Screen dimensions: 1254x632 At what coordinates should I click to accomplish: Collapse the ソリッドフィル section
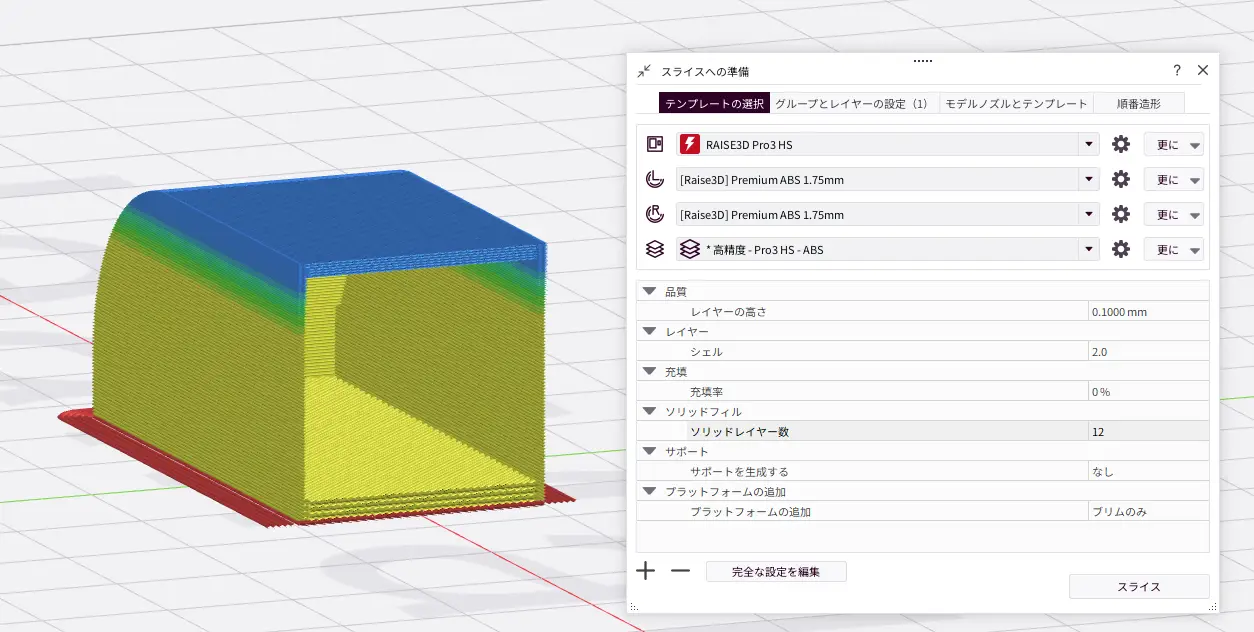(x=650, y=411)
